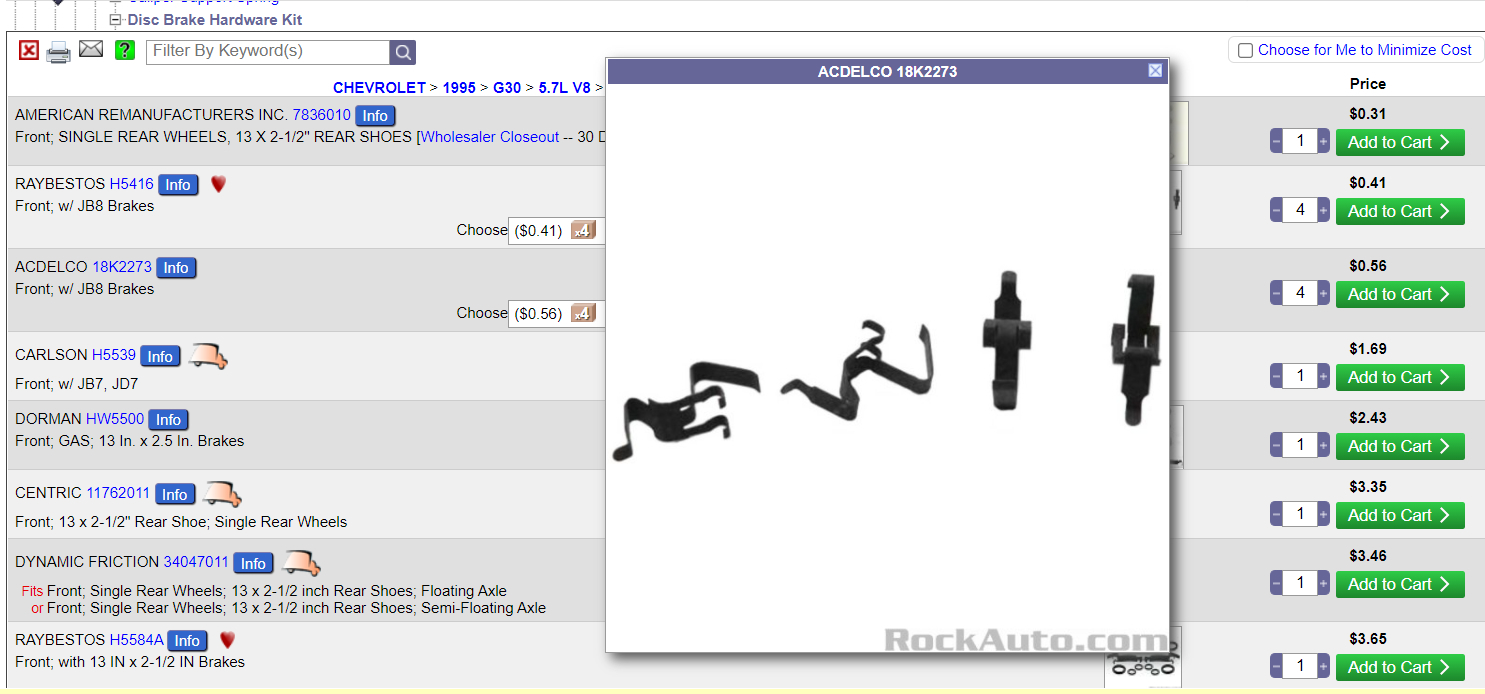
Task: Click part number link 7836010
Action: 322,115
